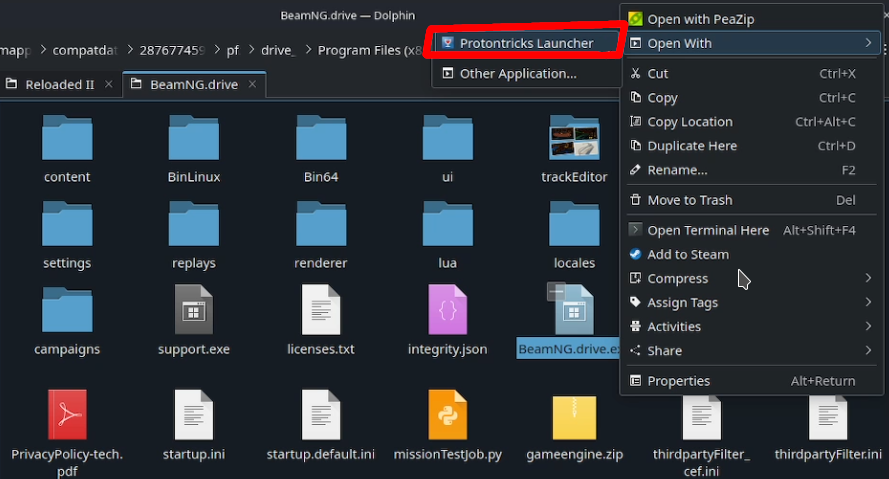This screenshot has width=889, height=479.
Task: Select Copy Location menu entry
Action: pos(752,122)
